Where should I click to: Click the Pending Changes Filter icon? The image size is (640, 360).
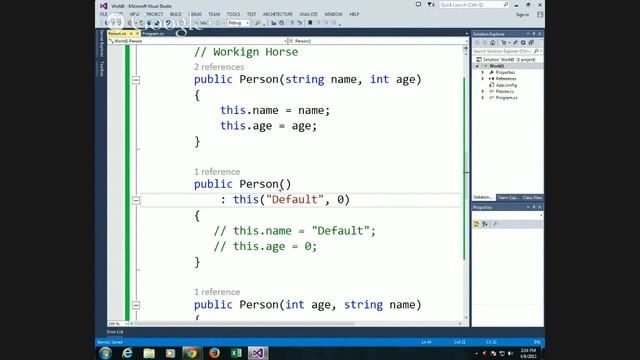tap(504, 42)
